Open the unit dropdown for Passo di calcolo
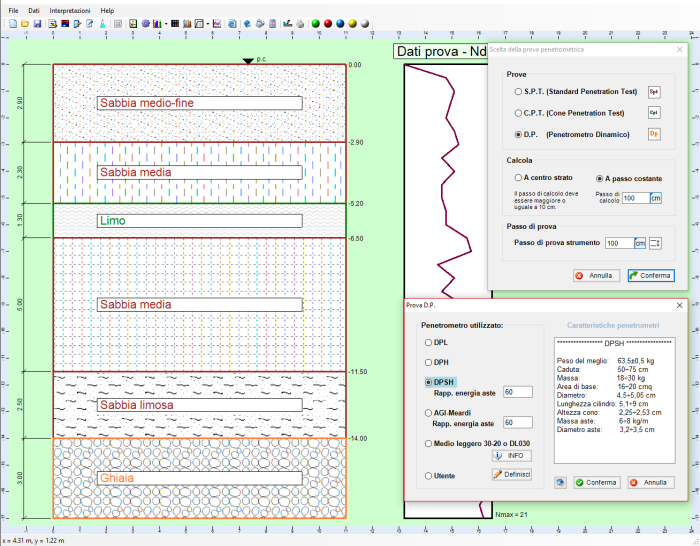 click(x=656, y=198)
